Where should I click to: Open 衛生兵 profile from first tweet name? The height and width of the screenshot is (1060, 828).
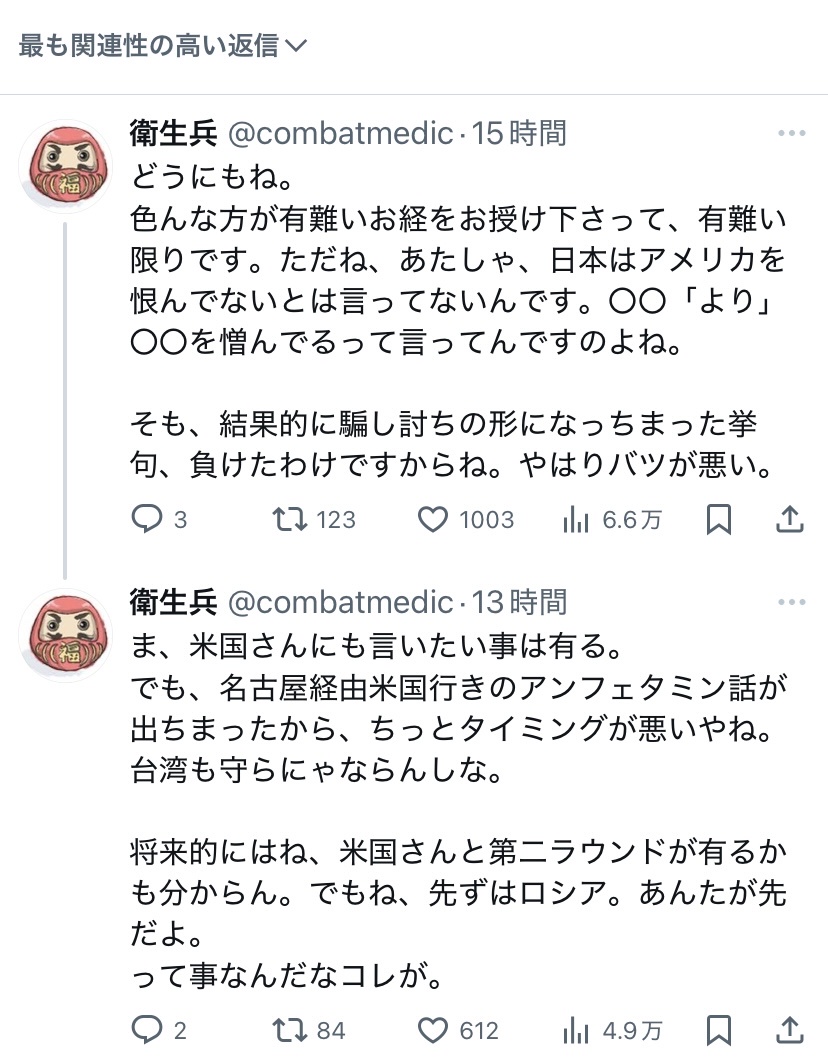coord(174,133)
